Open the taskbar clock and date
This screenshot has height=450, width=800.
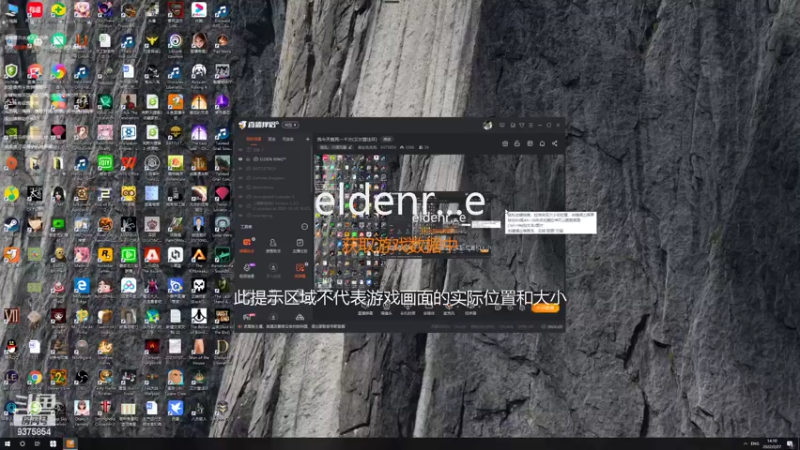point(772,444)
